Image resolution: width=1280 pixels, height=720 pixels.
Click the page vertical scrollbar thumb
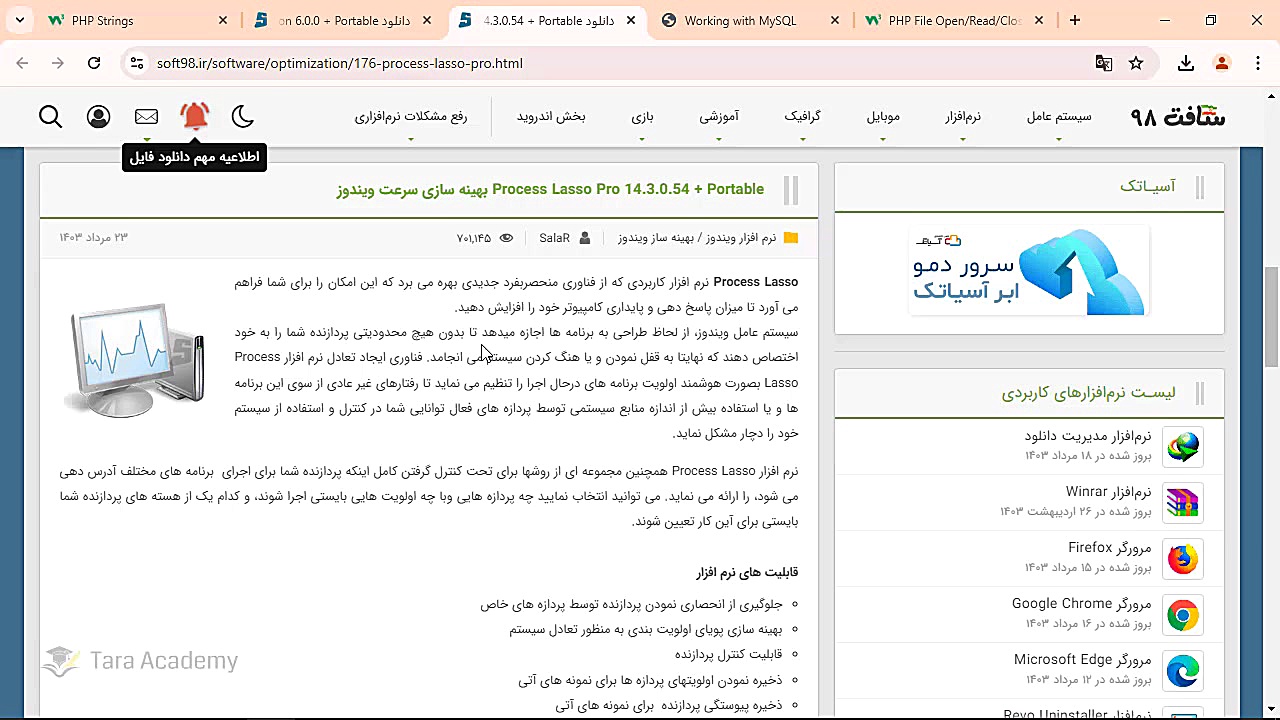[x=1272, y=317]
